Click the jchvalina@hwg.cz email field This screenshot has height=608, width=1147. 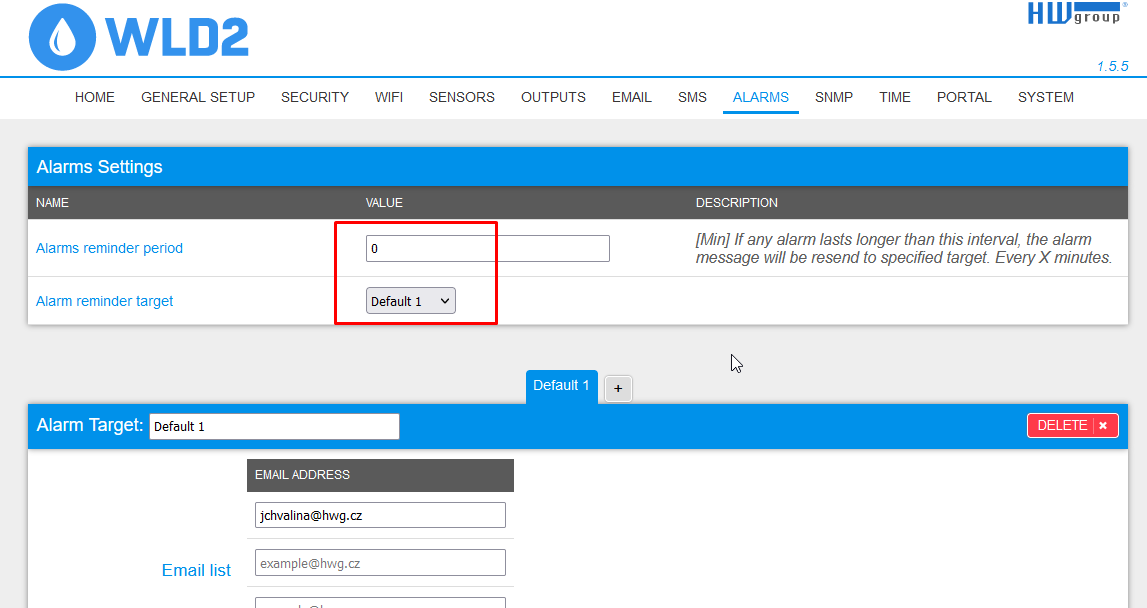tap(380, 515)
